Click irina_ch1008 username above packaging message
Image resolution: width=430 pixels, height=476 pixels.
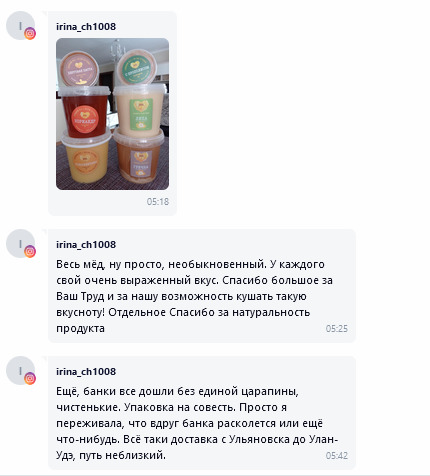pos(86,372)
